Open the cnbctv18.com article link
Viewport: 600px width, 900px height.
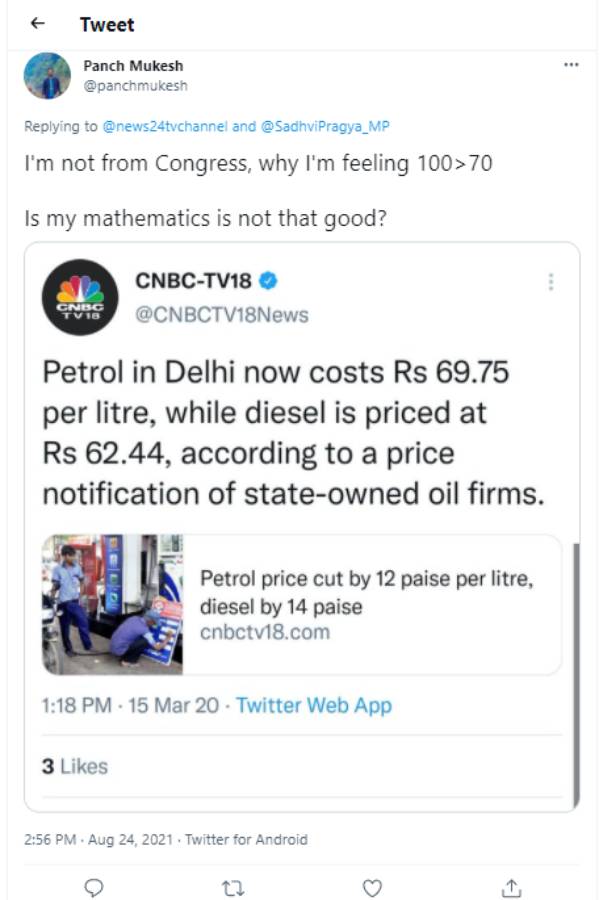(x=265, y=633)
